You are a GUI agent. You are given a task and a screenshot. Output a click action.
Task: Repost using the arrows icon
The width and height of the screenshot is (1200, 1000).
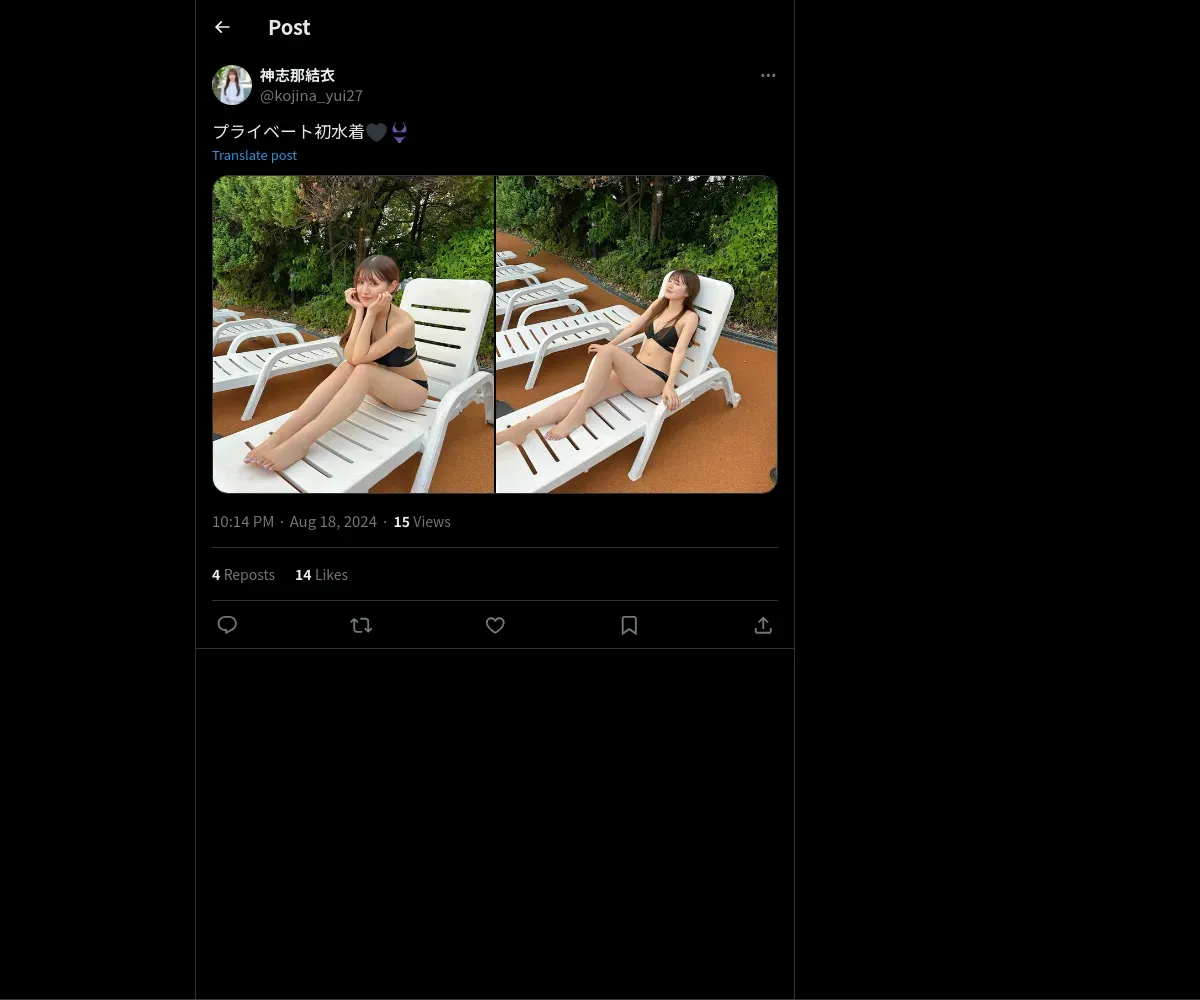pos(361,625)
